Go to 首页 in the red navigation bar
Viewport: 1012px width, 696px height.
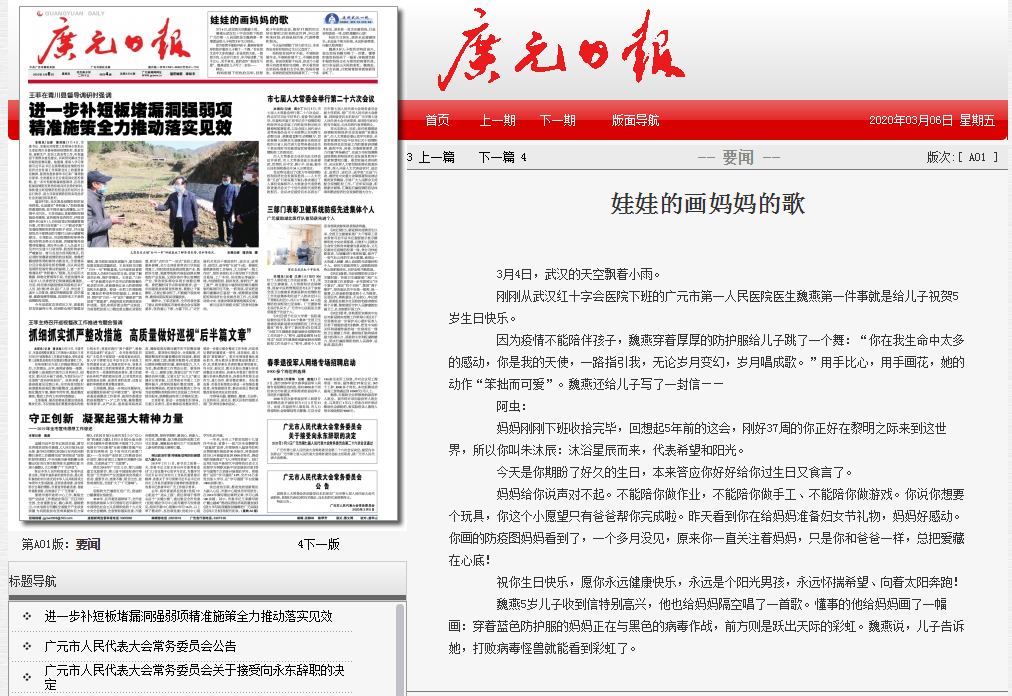click(437, 121)
